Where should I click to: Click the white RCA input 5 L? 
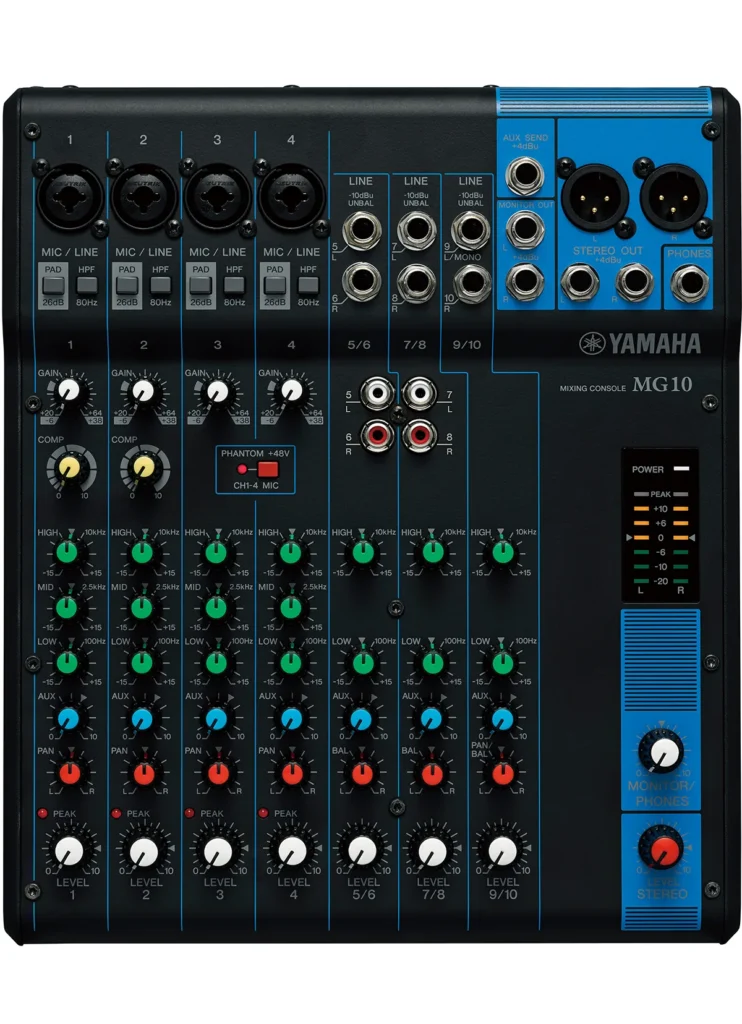click(x=378, y=394)
